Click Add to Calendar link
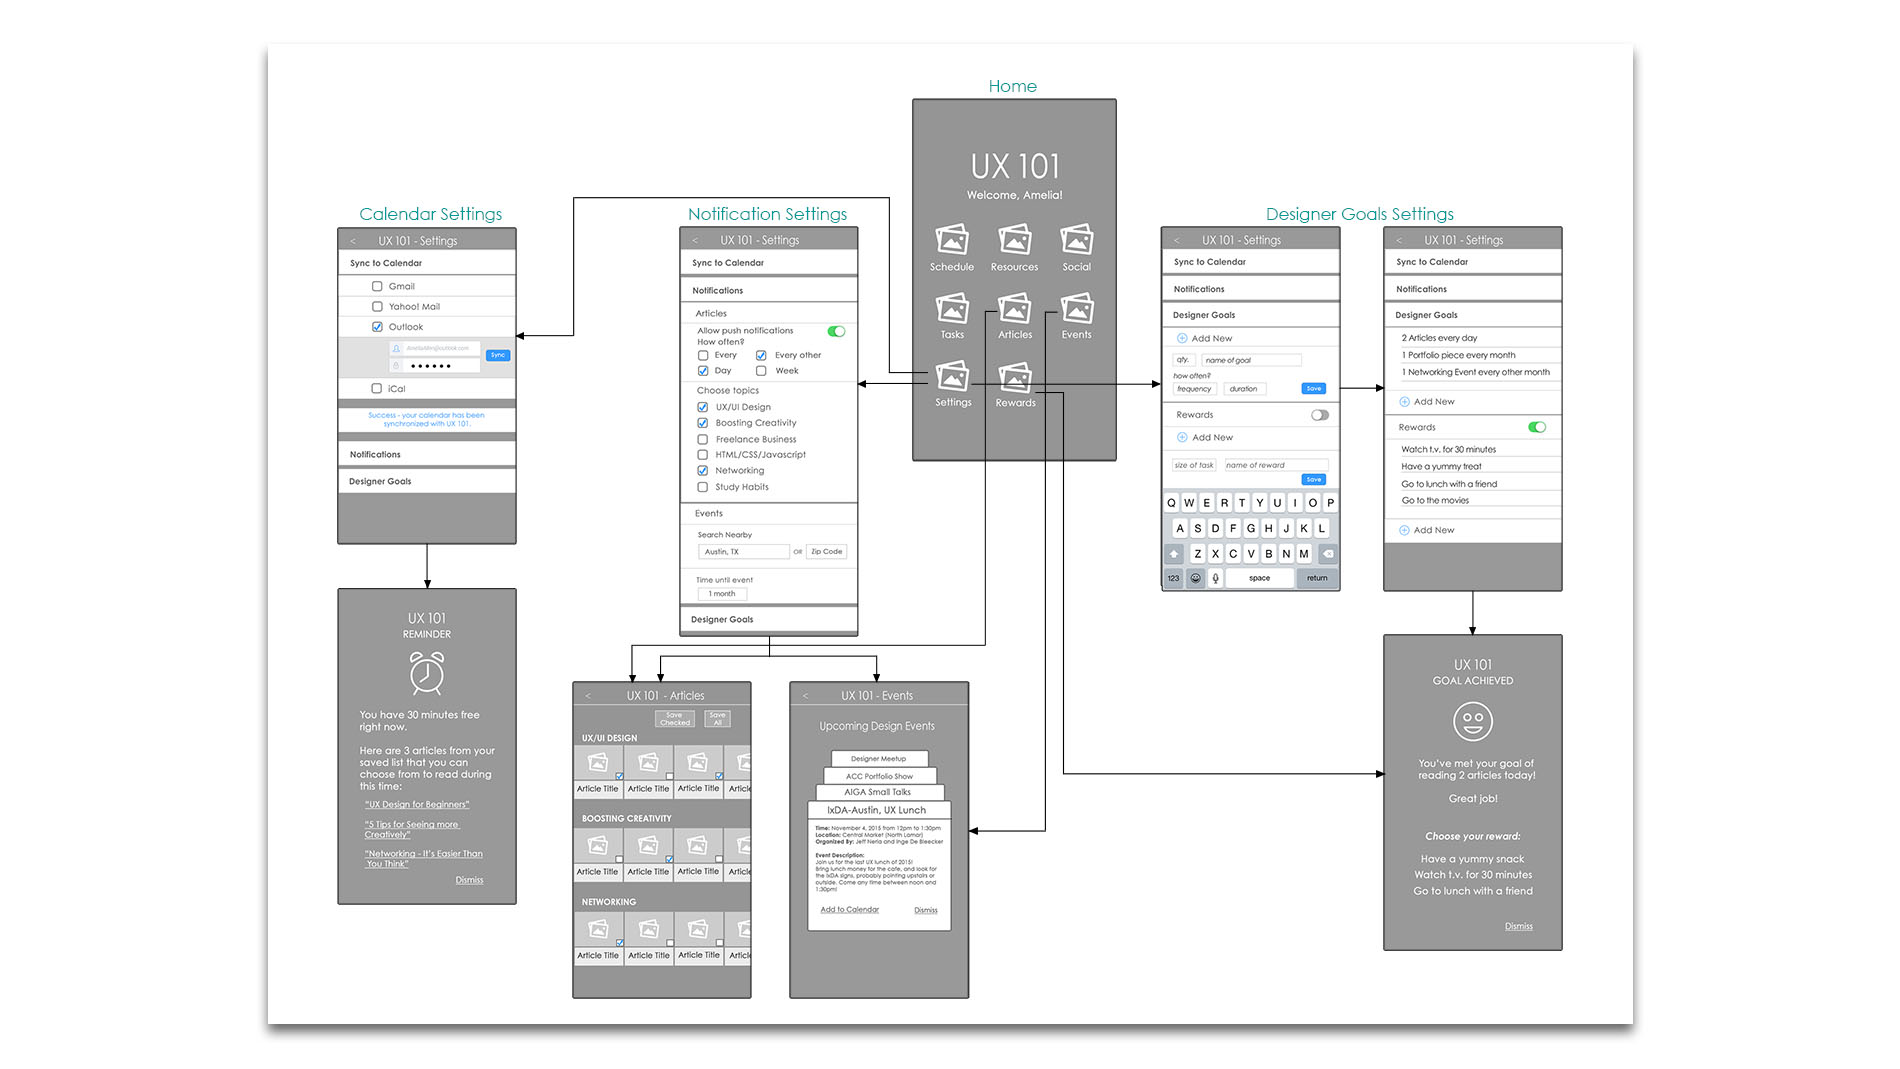This screenshot has height=1069, width=1900. (850, 910)
